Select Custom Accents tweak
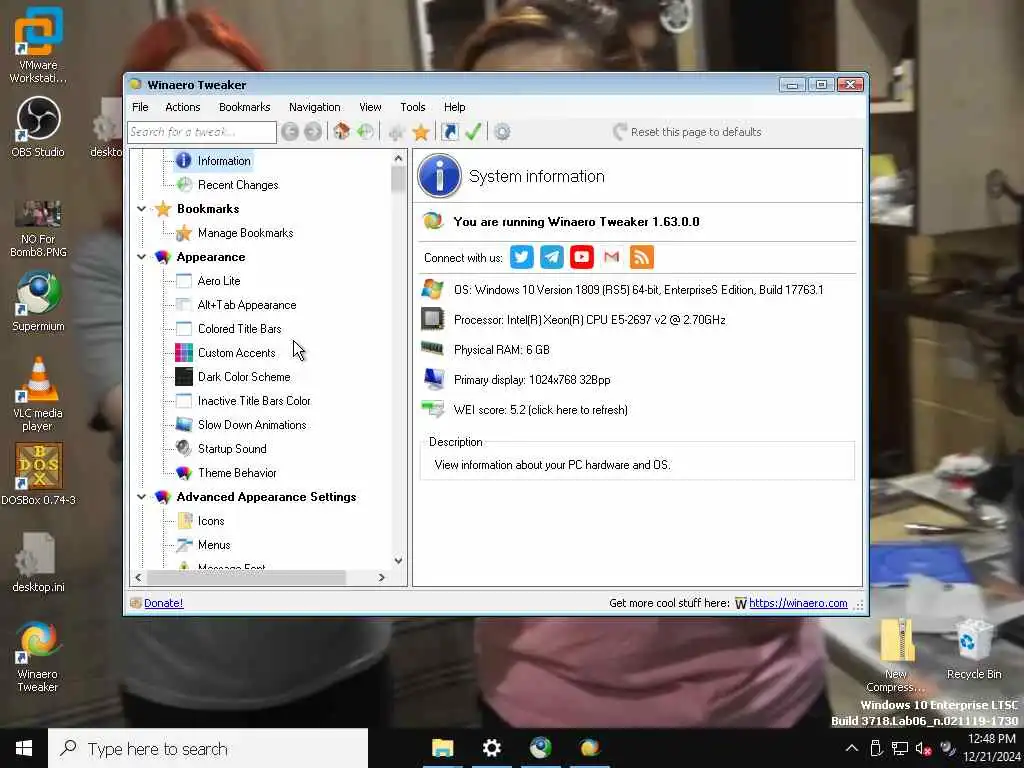 [x=236, y=353]
